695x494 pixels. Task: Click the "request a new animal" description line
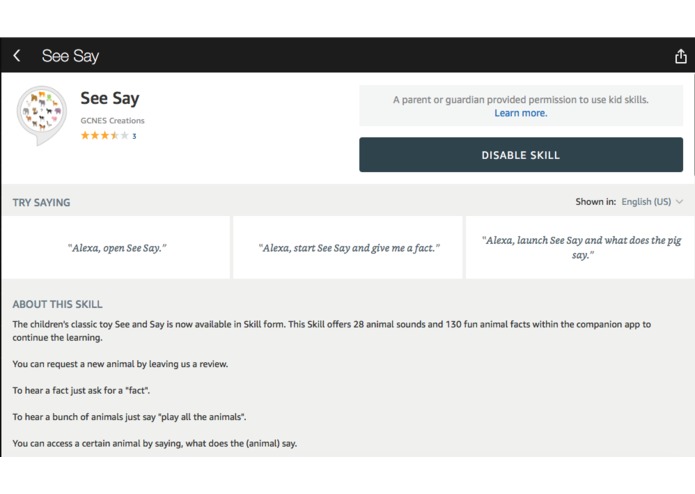point(120,364)
